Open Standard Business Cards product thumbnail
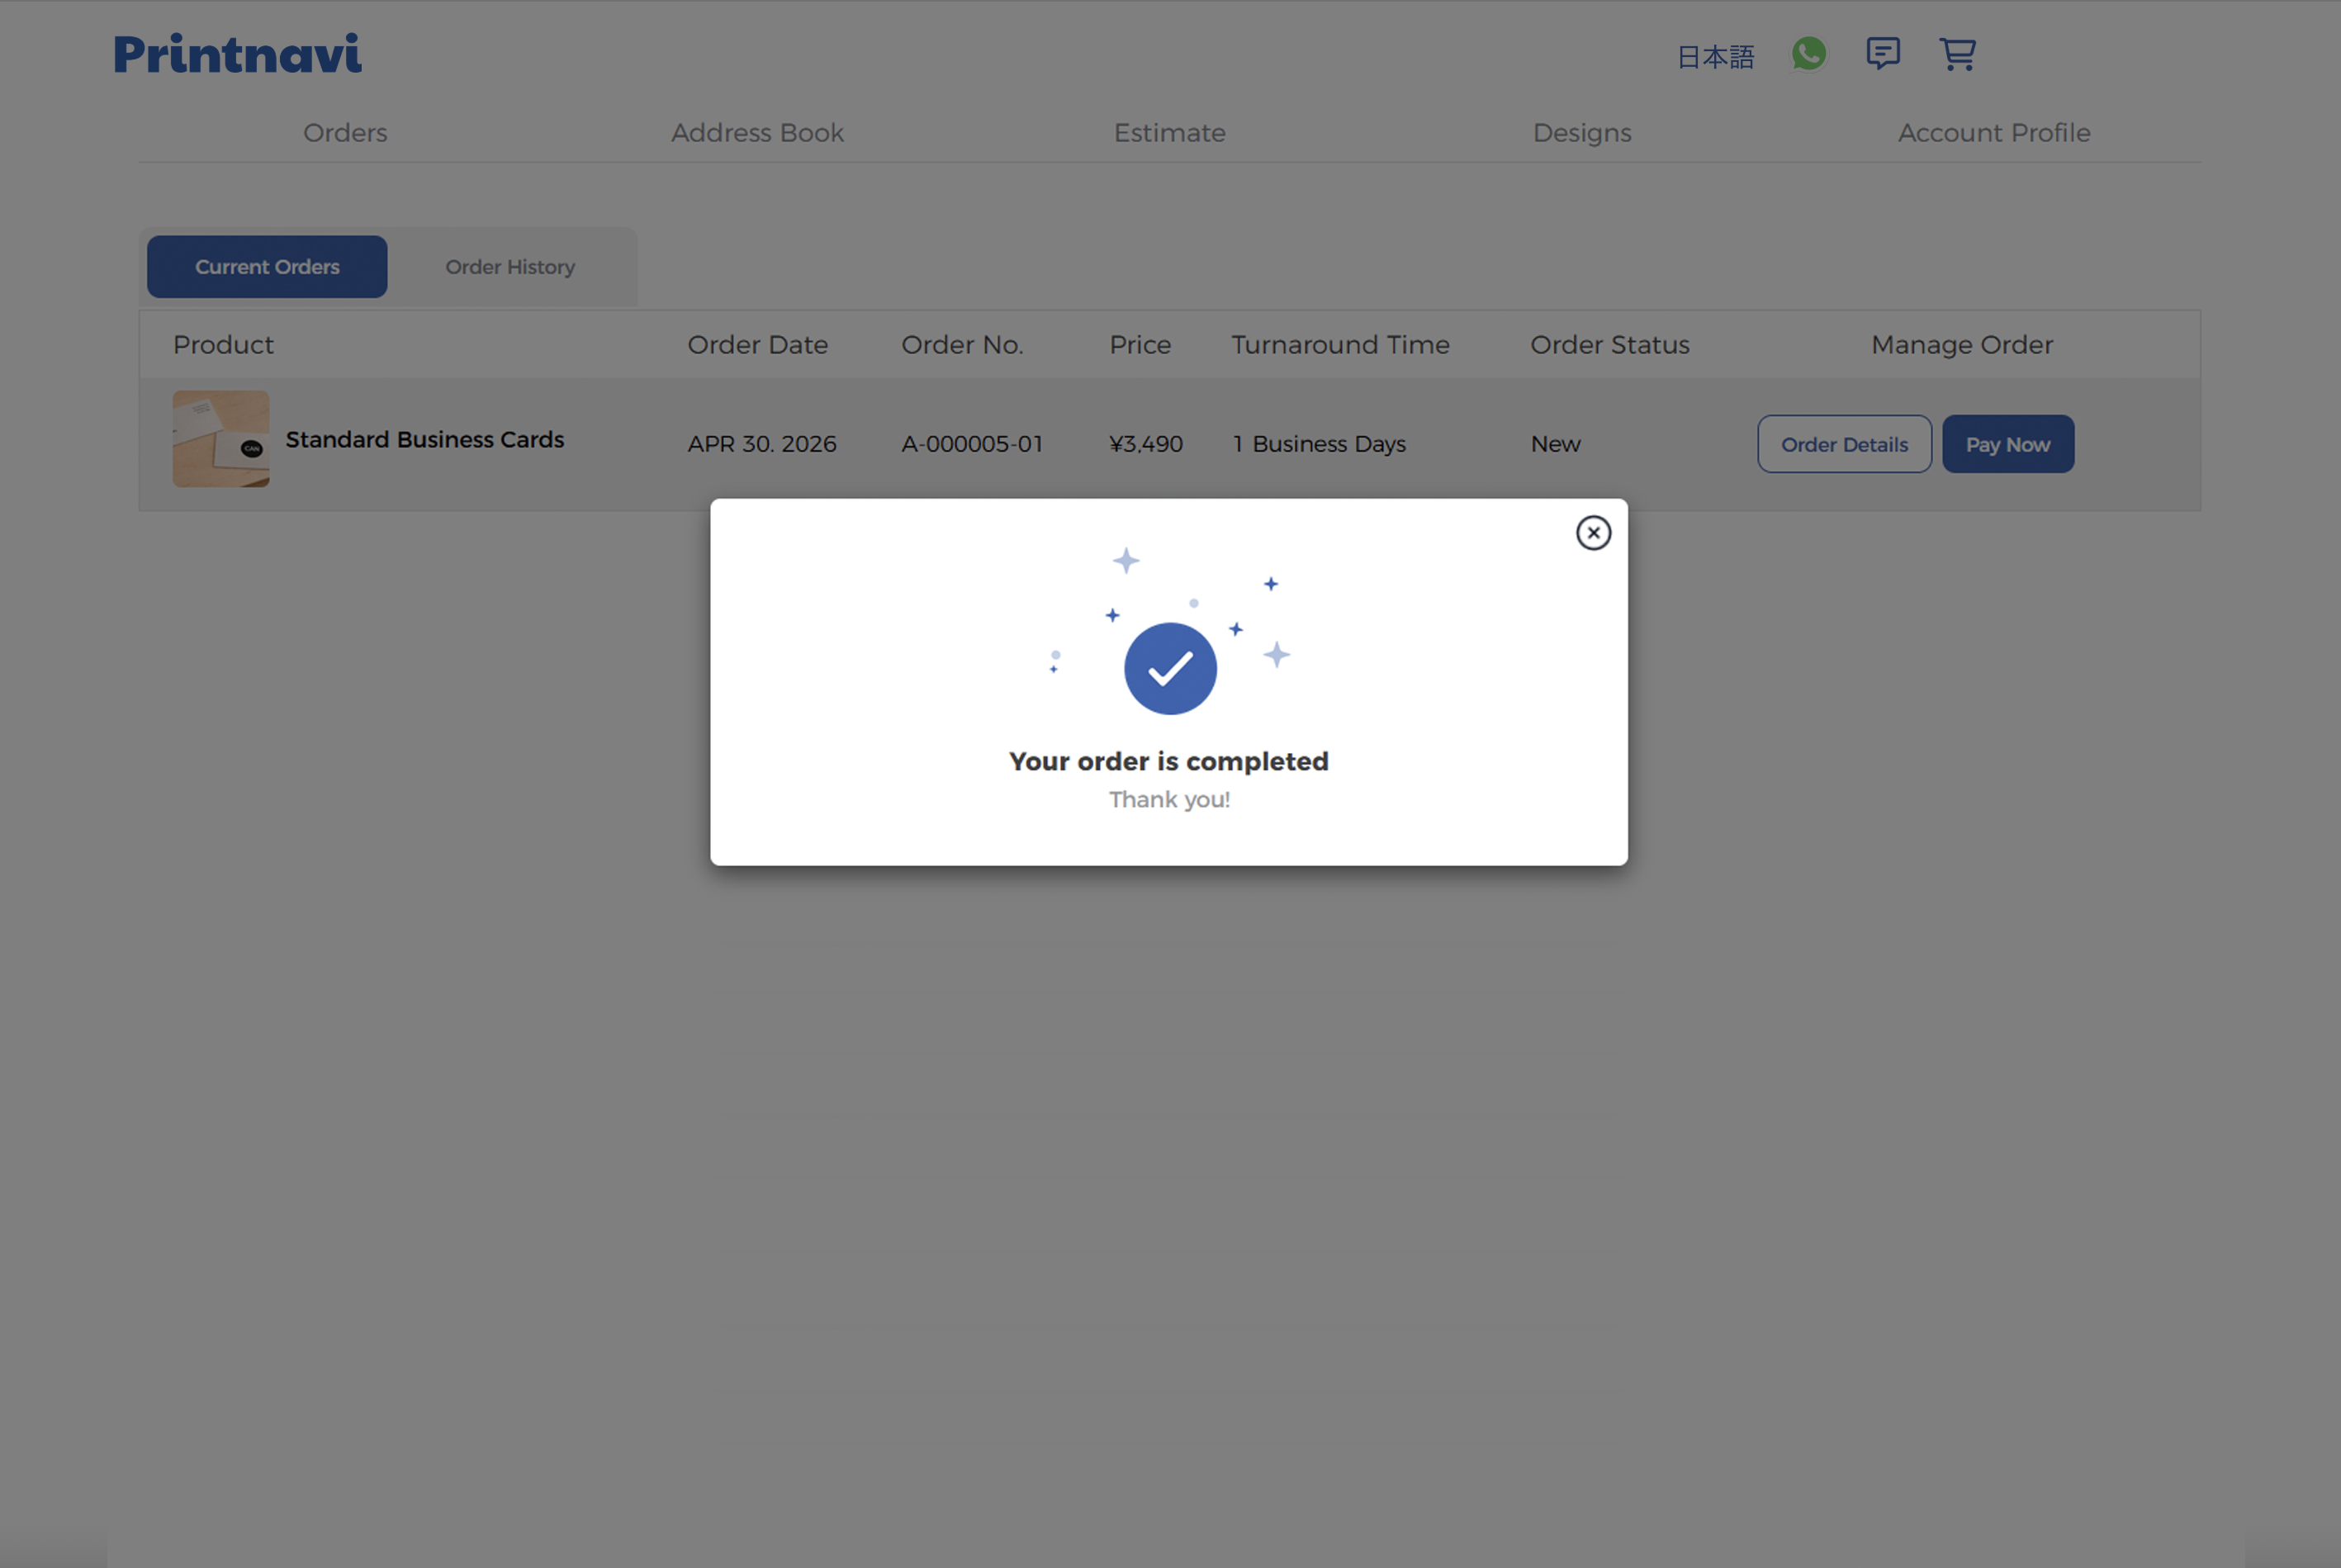 pos(221,439)
